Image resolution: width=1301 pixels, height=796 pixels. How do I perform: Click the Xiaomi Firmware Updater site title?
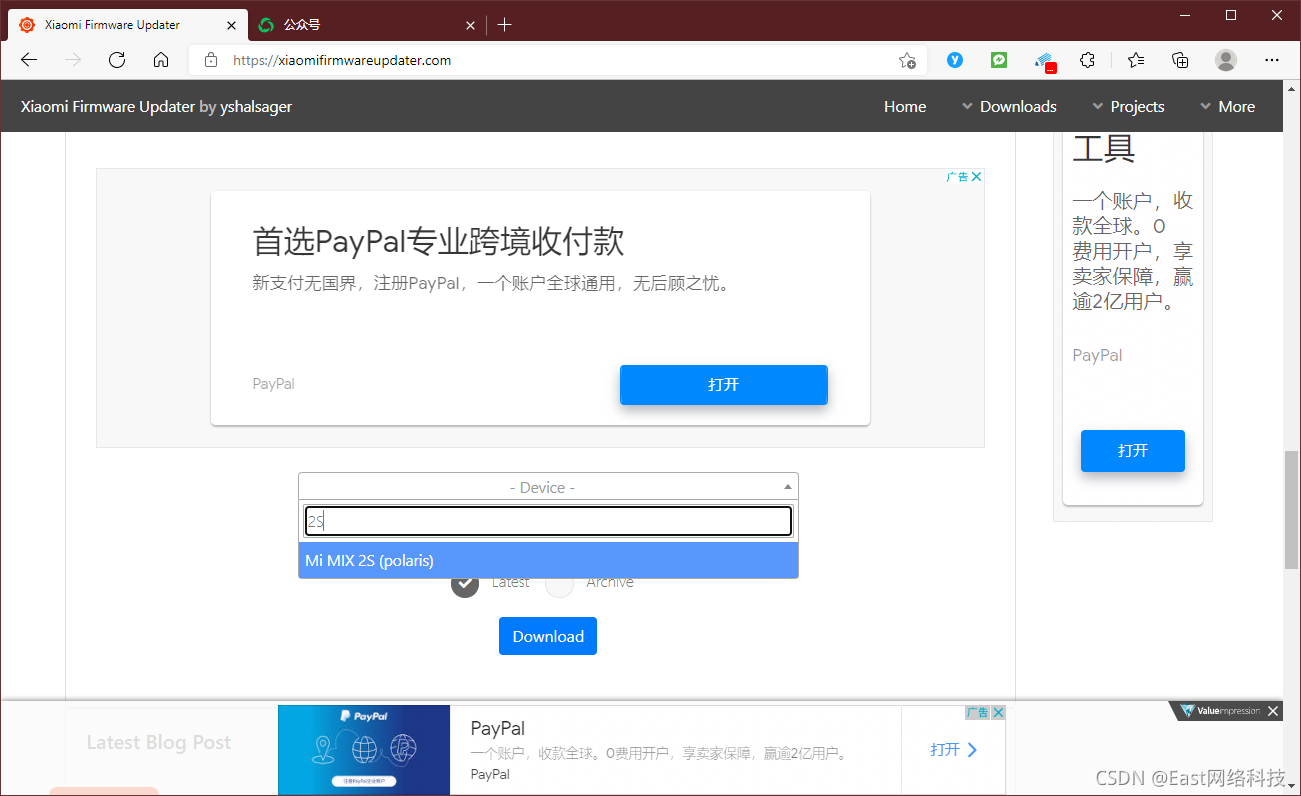coord(108,106)
